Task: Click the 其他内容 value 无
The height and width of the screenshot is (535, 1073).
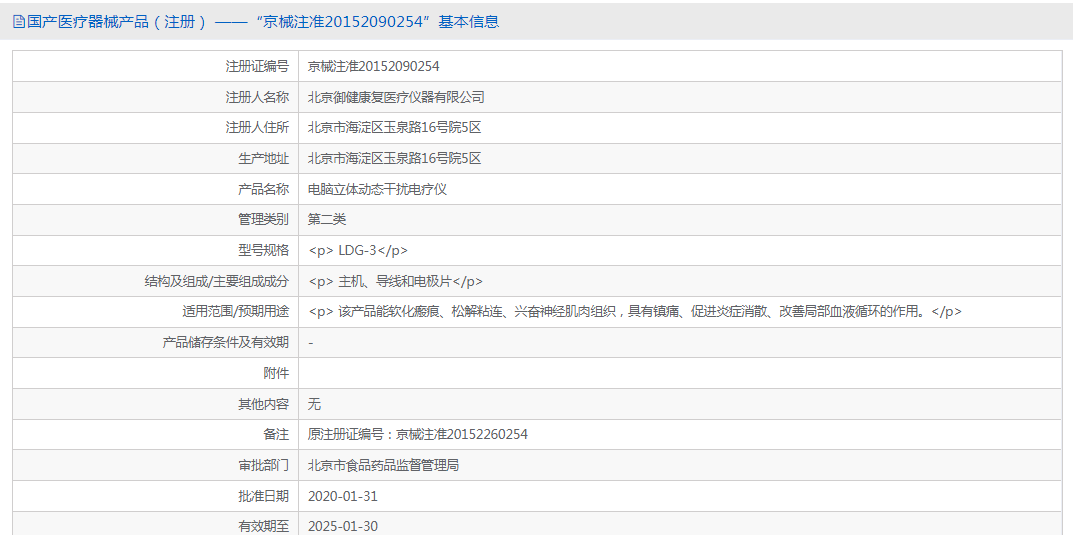Action: 315,404
